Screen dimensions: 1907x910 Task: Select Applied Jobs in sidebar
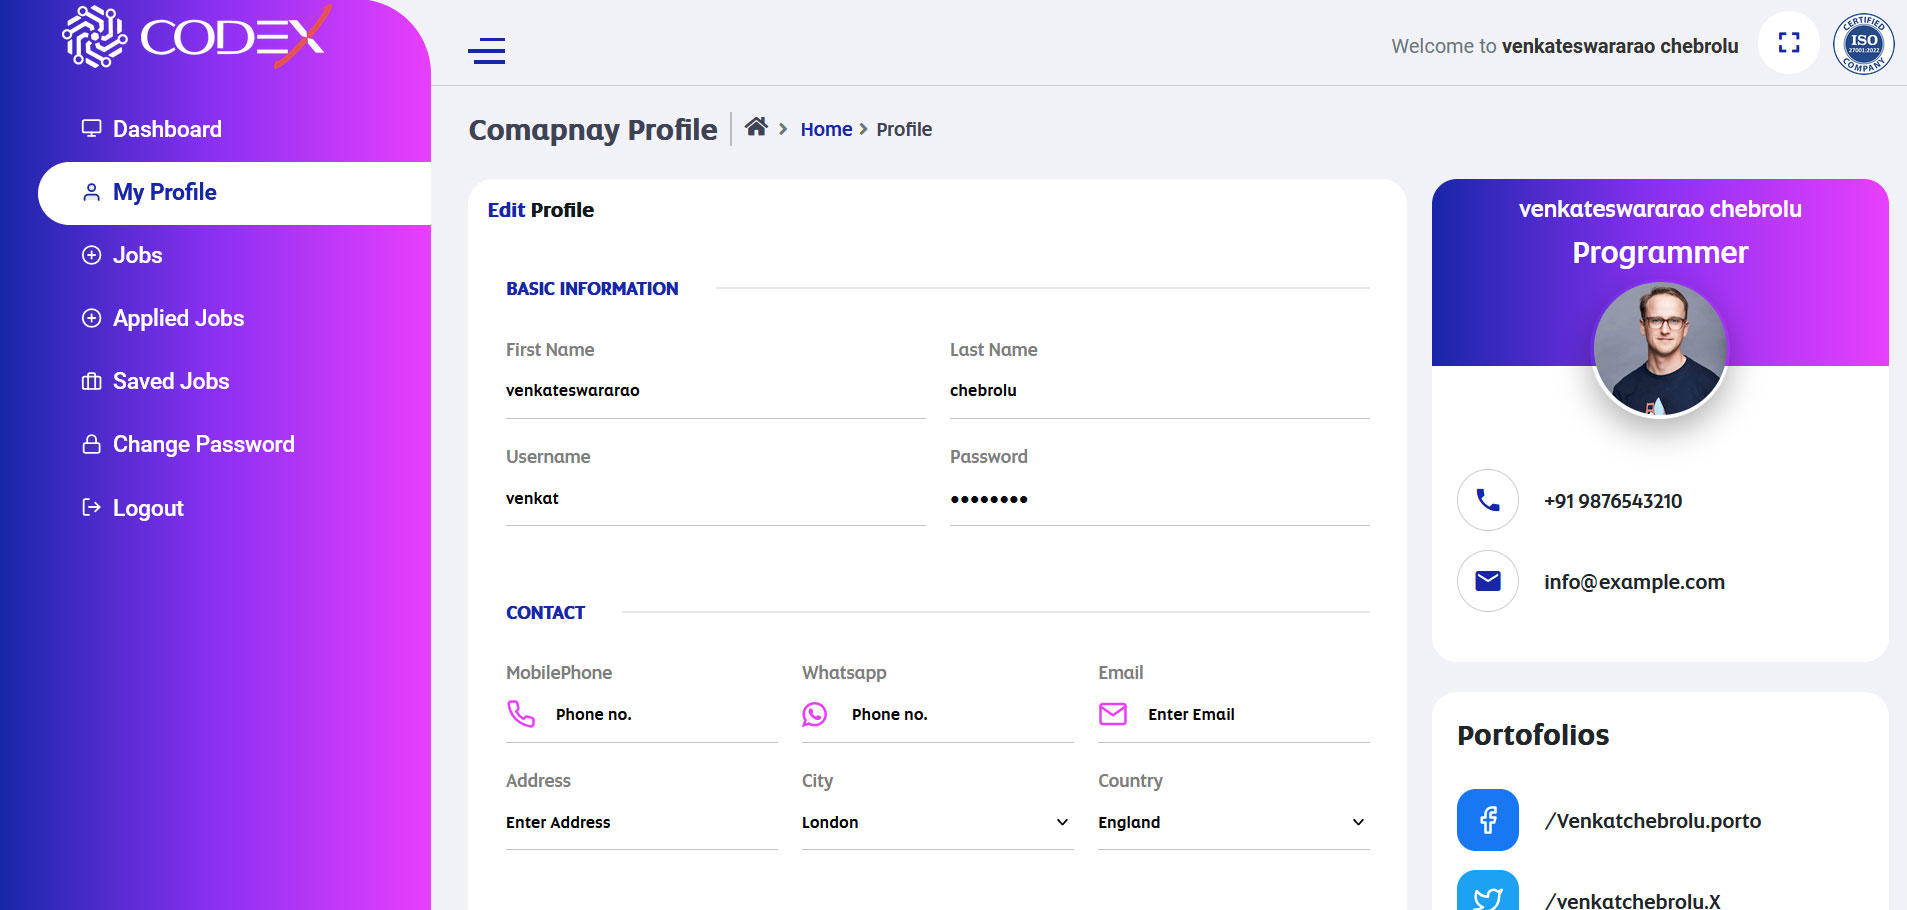click(x=178, y=318)
